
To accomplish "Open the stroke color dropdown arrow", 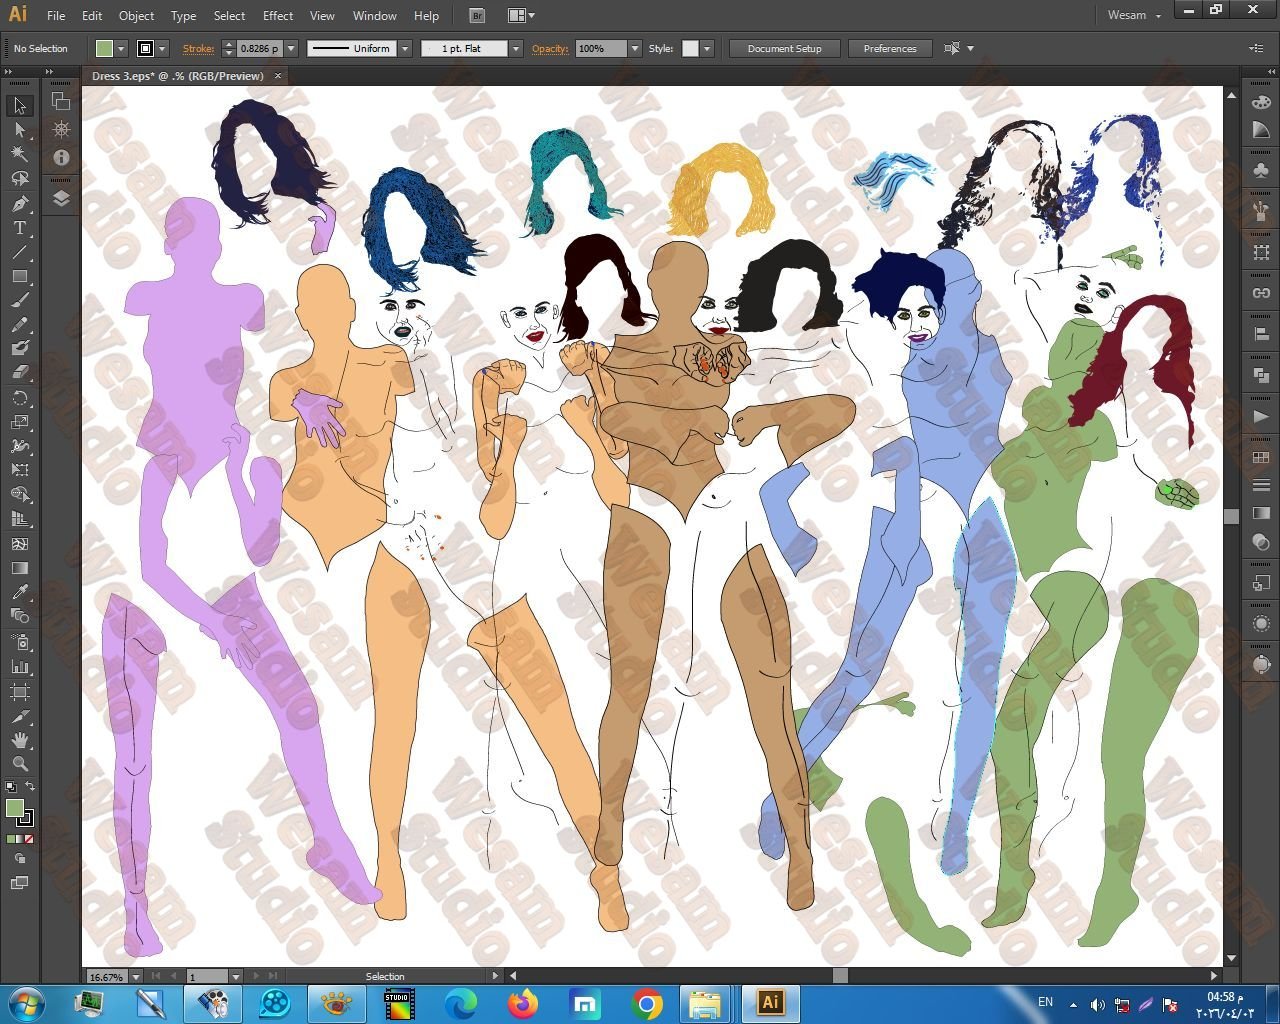I will tap(161, 48).
